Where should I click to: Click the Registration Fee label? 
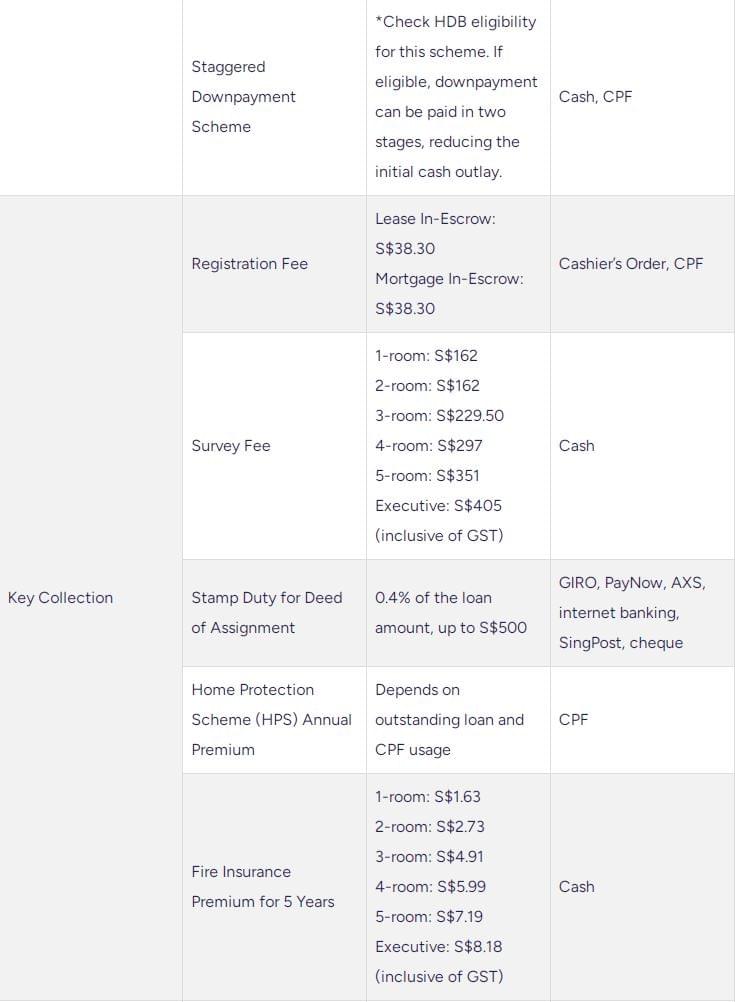click(x=249, y=263)
